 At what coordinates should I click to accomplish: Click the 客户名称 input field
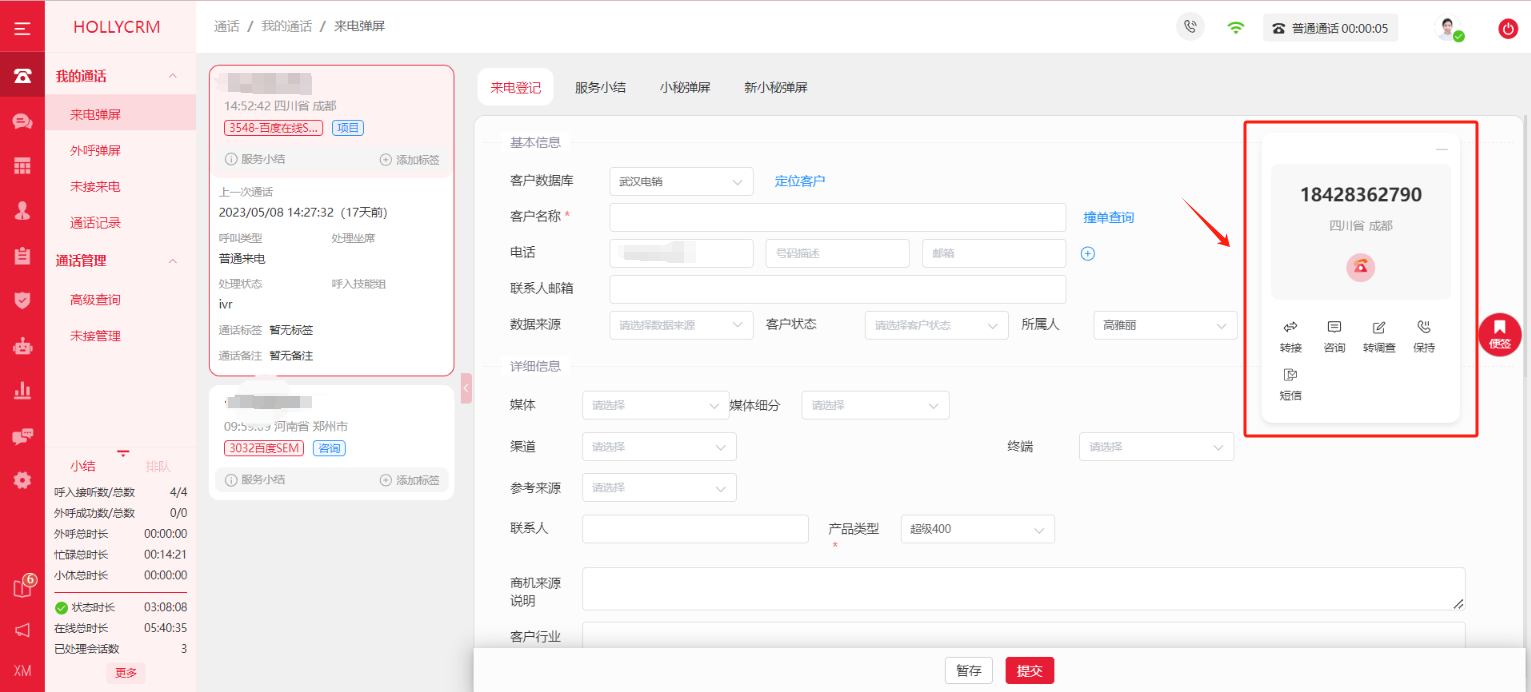[838, 217]
